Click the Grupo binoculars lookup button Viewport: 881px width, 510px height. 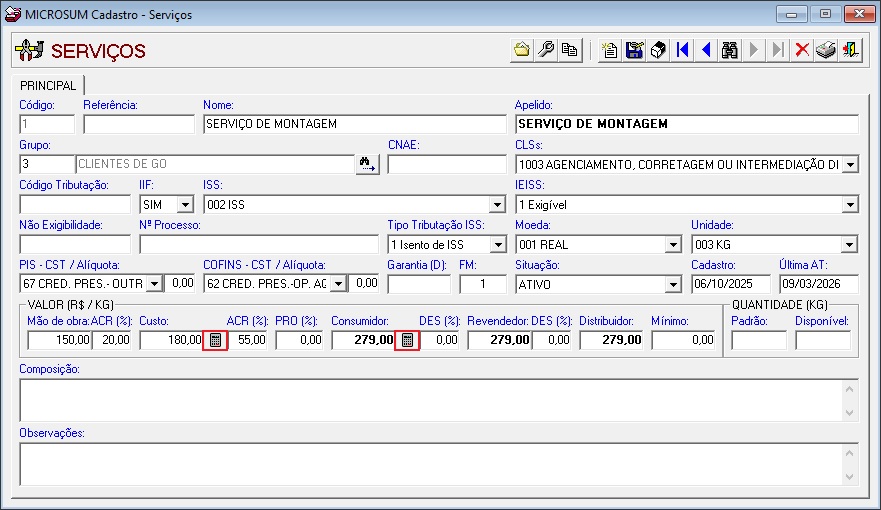point(367,164)
